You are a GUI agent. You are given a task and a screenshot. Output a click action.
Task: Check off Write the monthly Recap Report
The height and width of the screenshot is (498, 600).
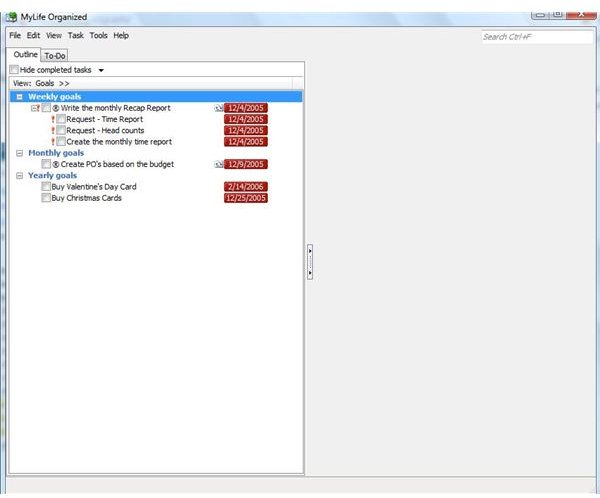46,108
